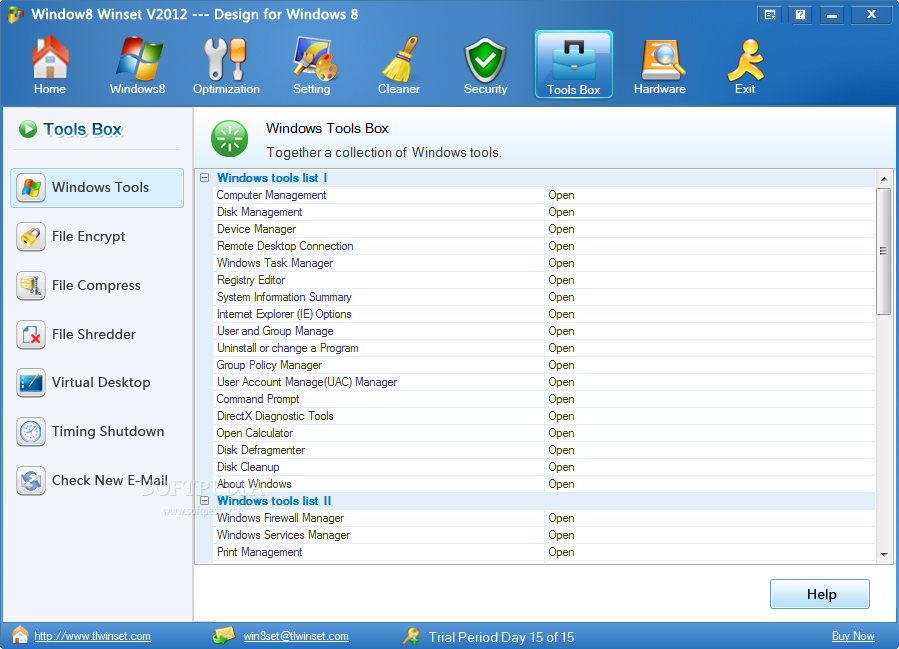
Task: Select the Disk Defragmenter row
Action: click(544, 450)
